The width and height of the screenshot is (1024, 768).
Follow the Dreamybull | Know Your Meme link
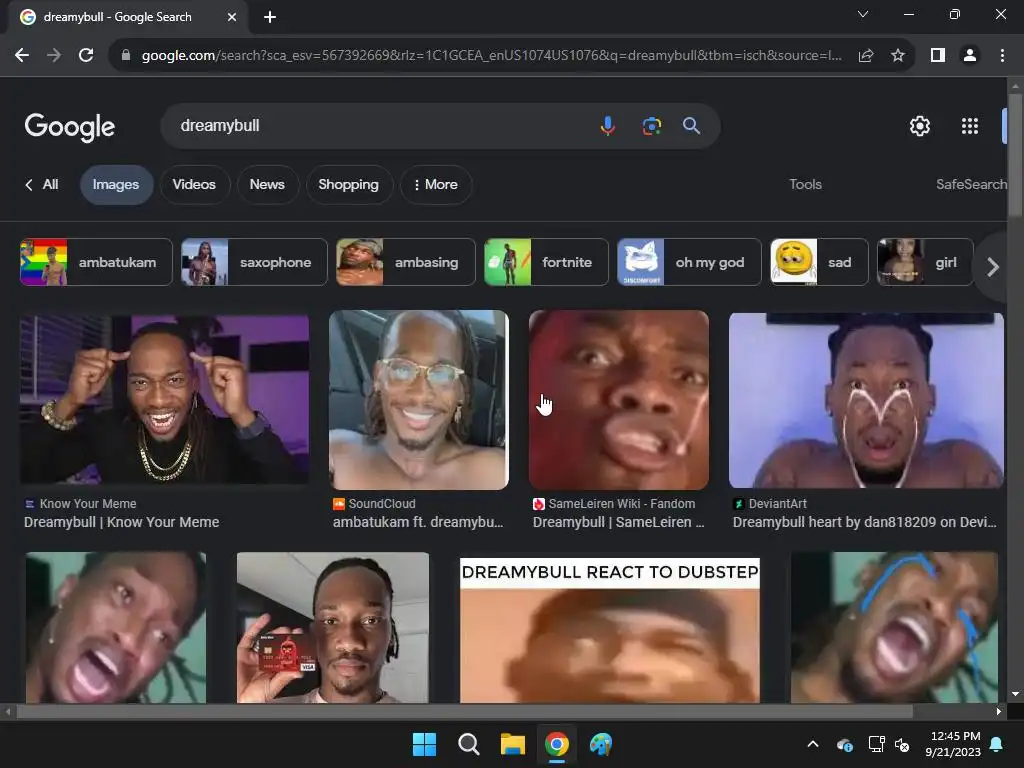click(121, 522)
